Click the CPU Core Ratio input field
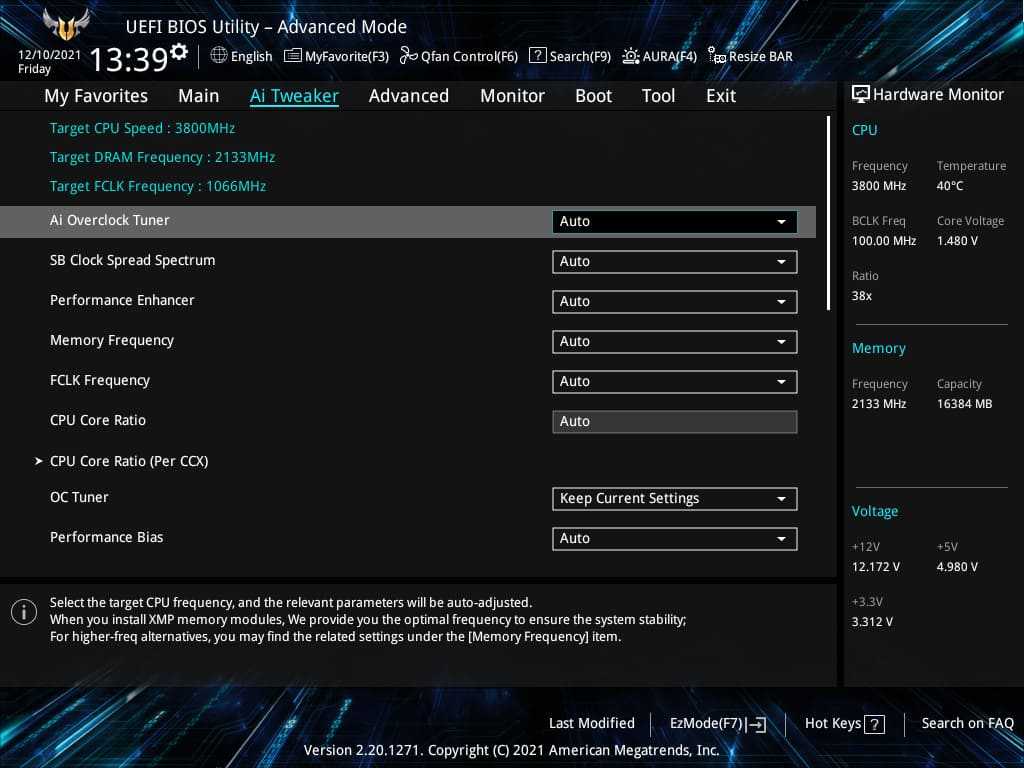The height and width of the screenshot is (768, 1024). pyautogui.click(x=674, y=422)
